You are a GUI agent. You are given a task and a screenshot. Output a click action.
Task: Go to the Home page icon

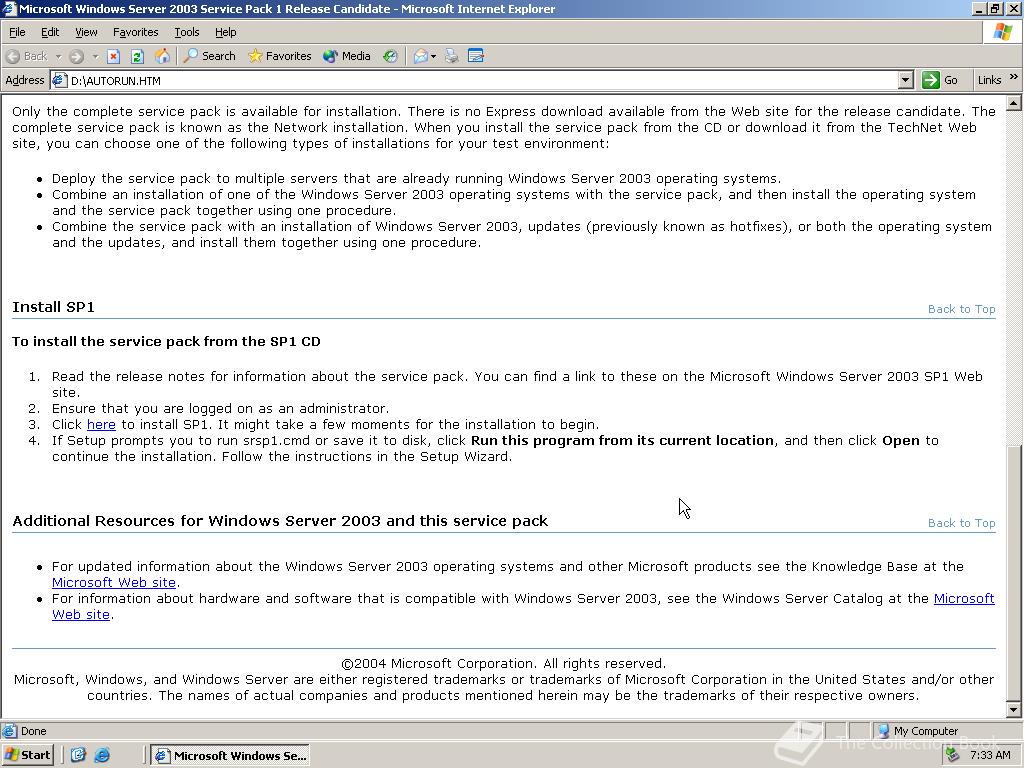162,56
